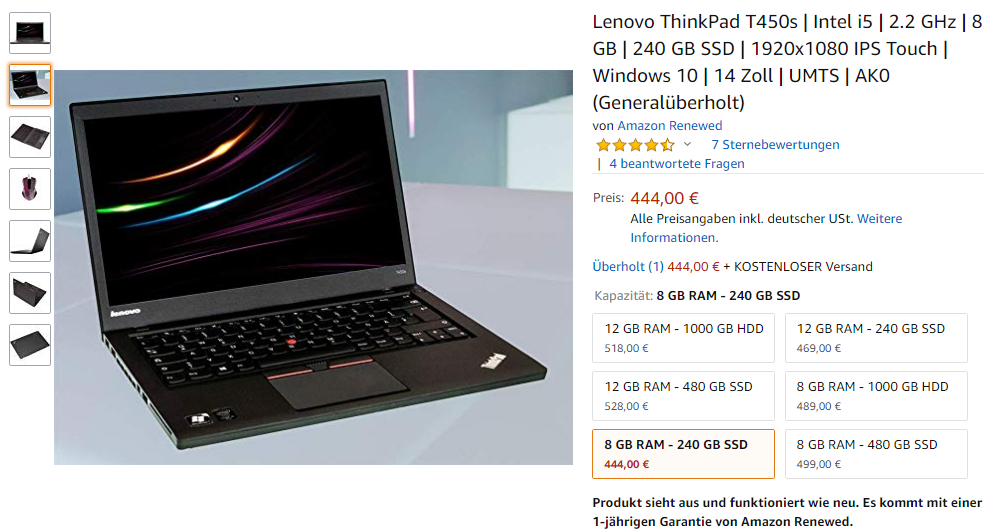Open the 4 beantwortete Fragen link
The height and width of the screenshot is (531, 989).
point(677,163)
